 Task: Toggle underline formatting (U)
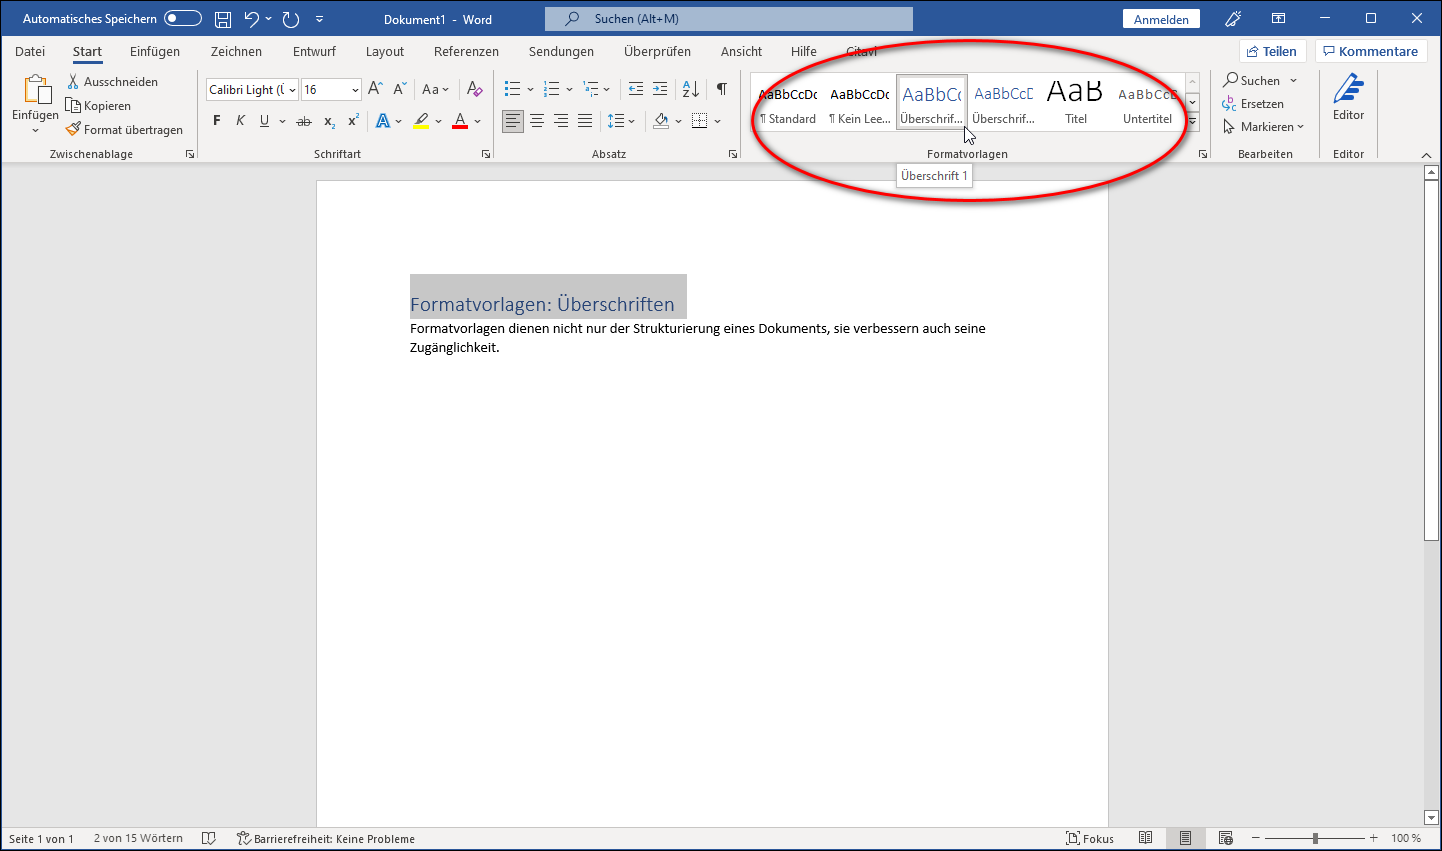(264, 121)
